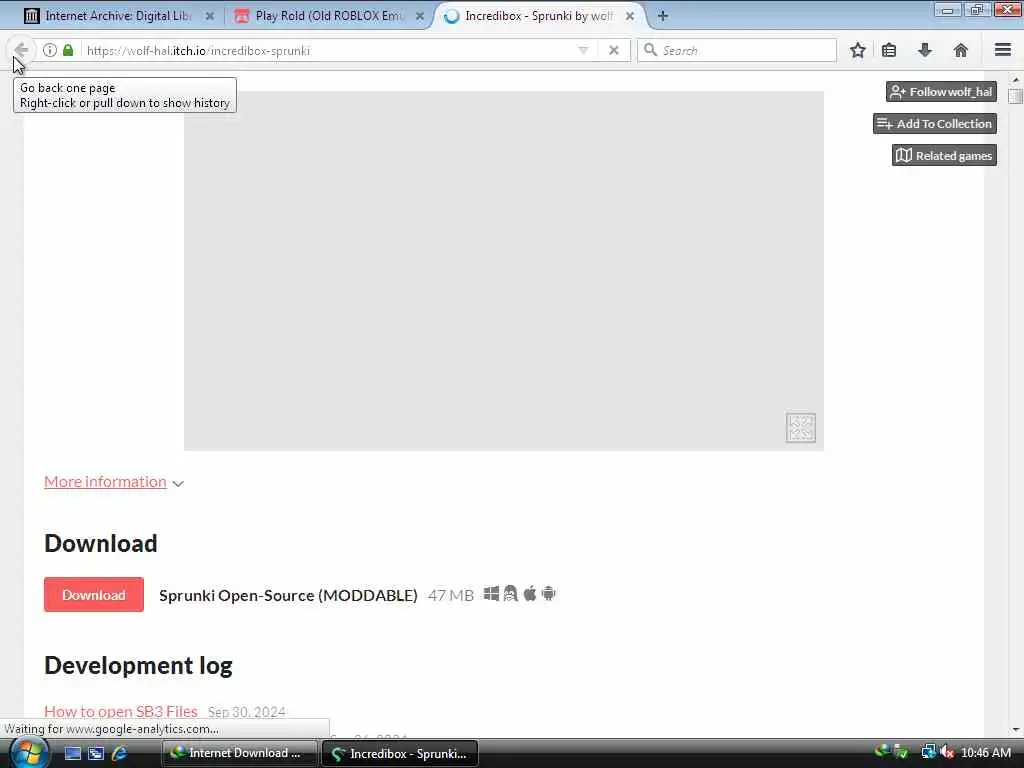
Task: Show bookmarks list icon
Action: (x=889, y=50)
